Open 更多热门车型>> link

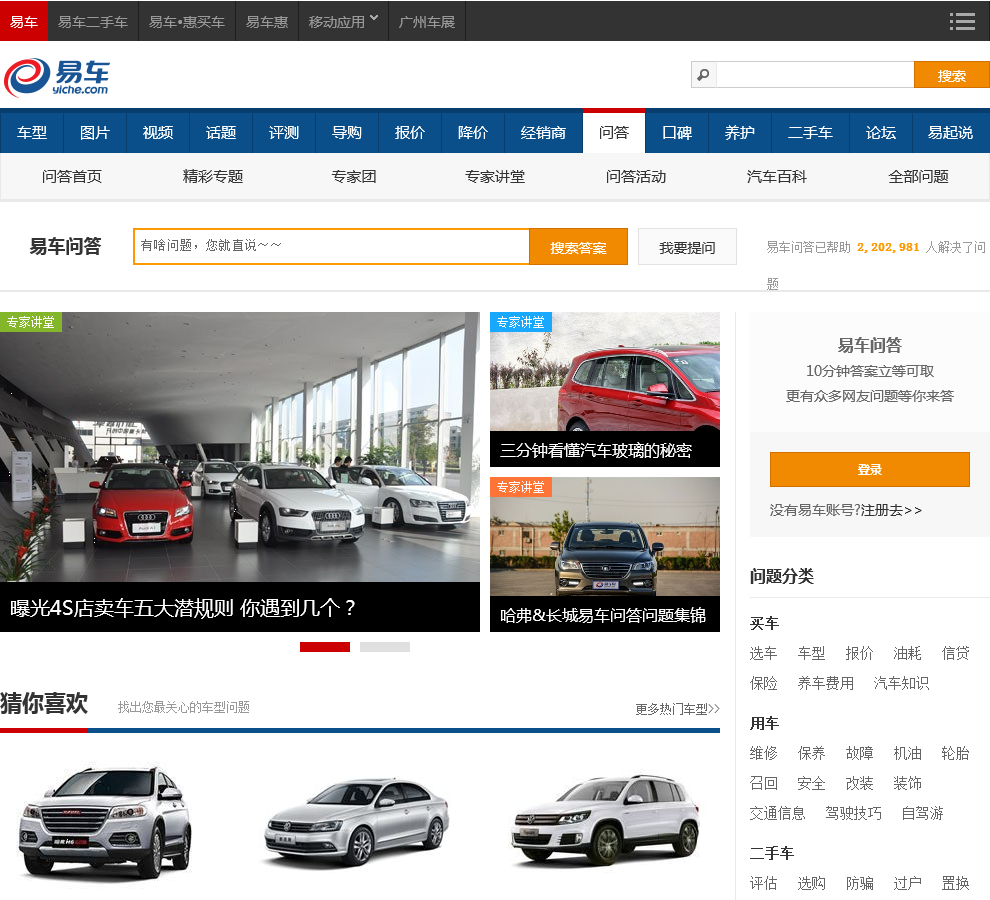tap(677, 709)
